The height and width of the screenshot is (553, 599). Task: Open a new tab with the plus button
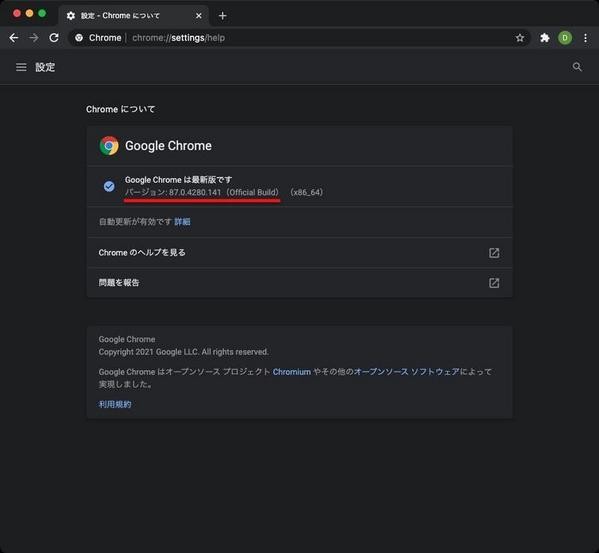[x=223, y=16]
